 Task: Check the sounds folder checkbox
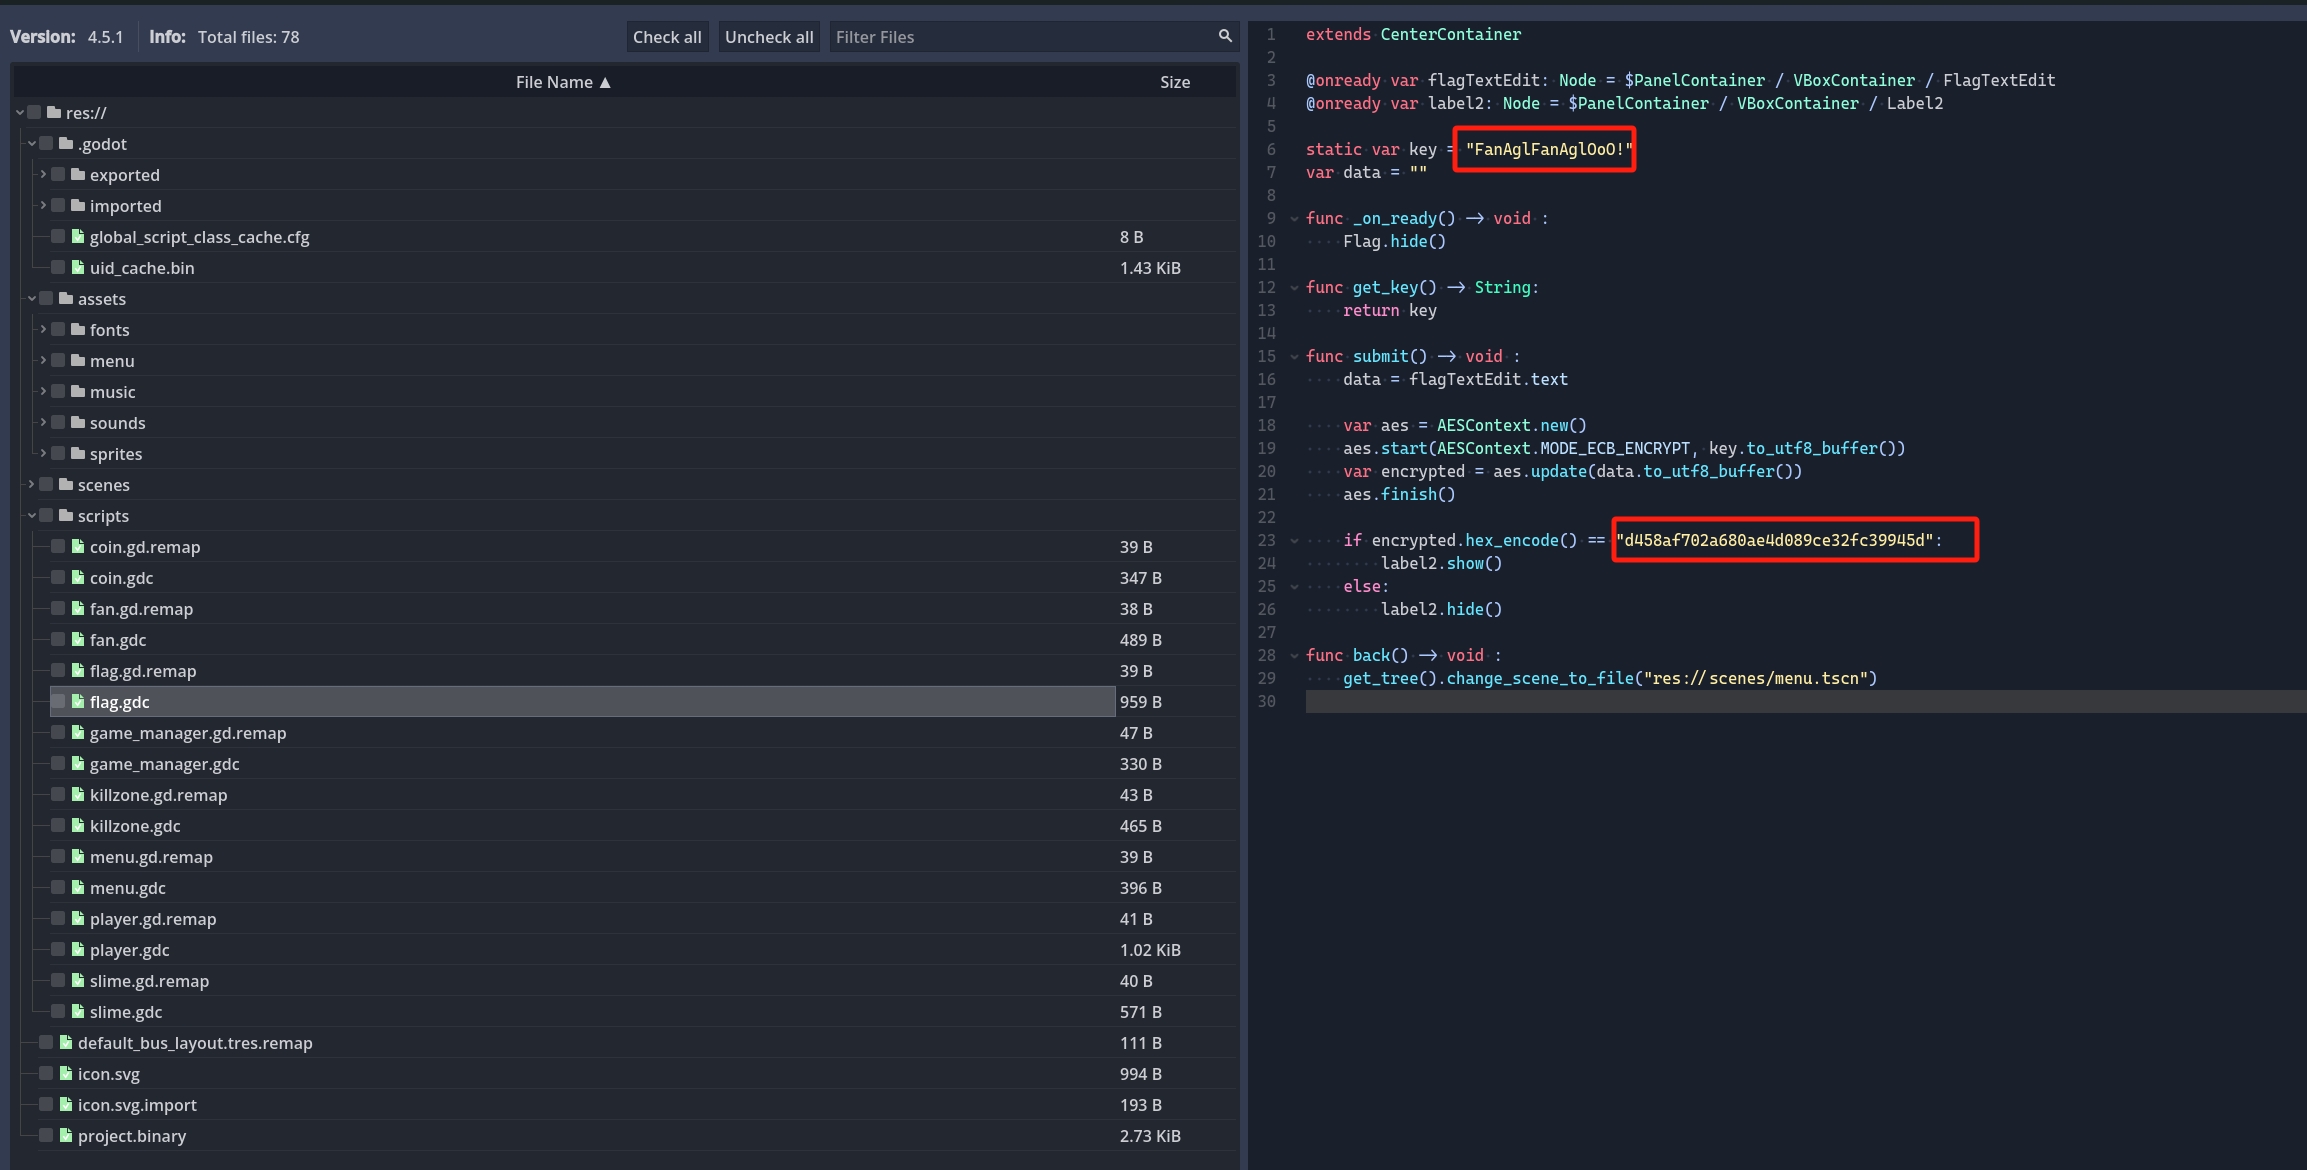coord(58,422)
